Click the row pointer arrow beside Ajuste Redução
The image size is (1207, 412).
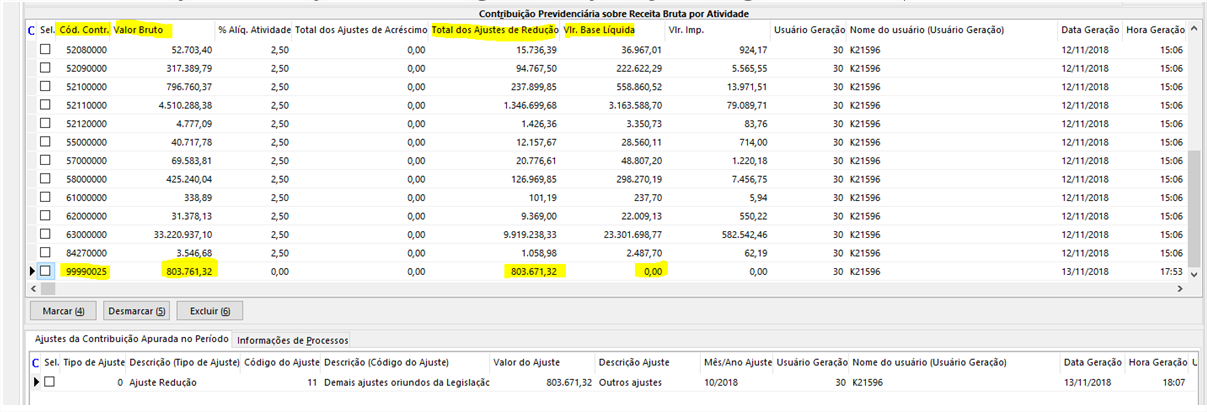pos(38,382)
